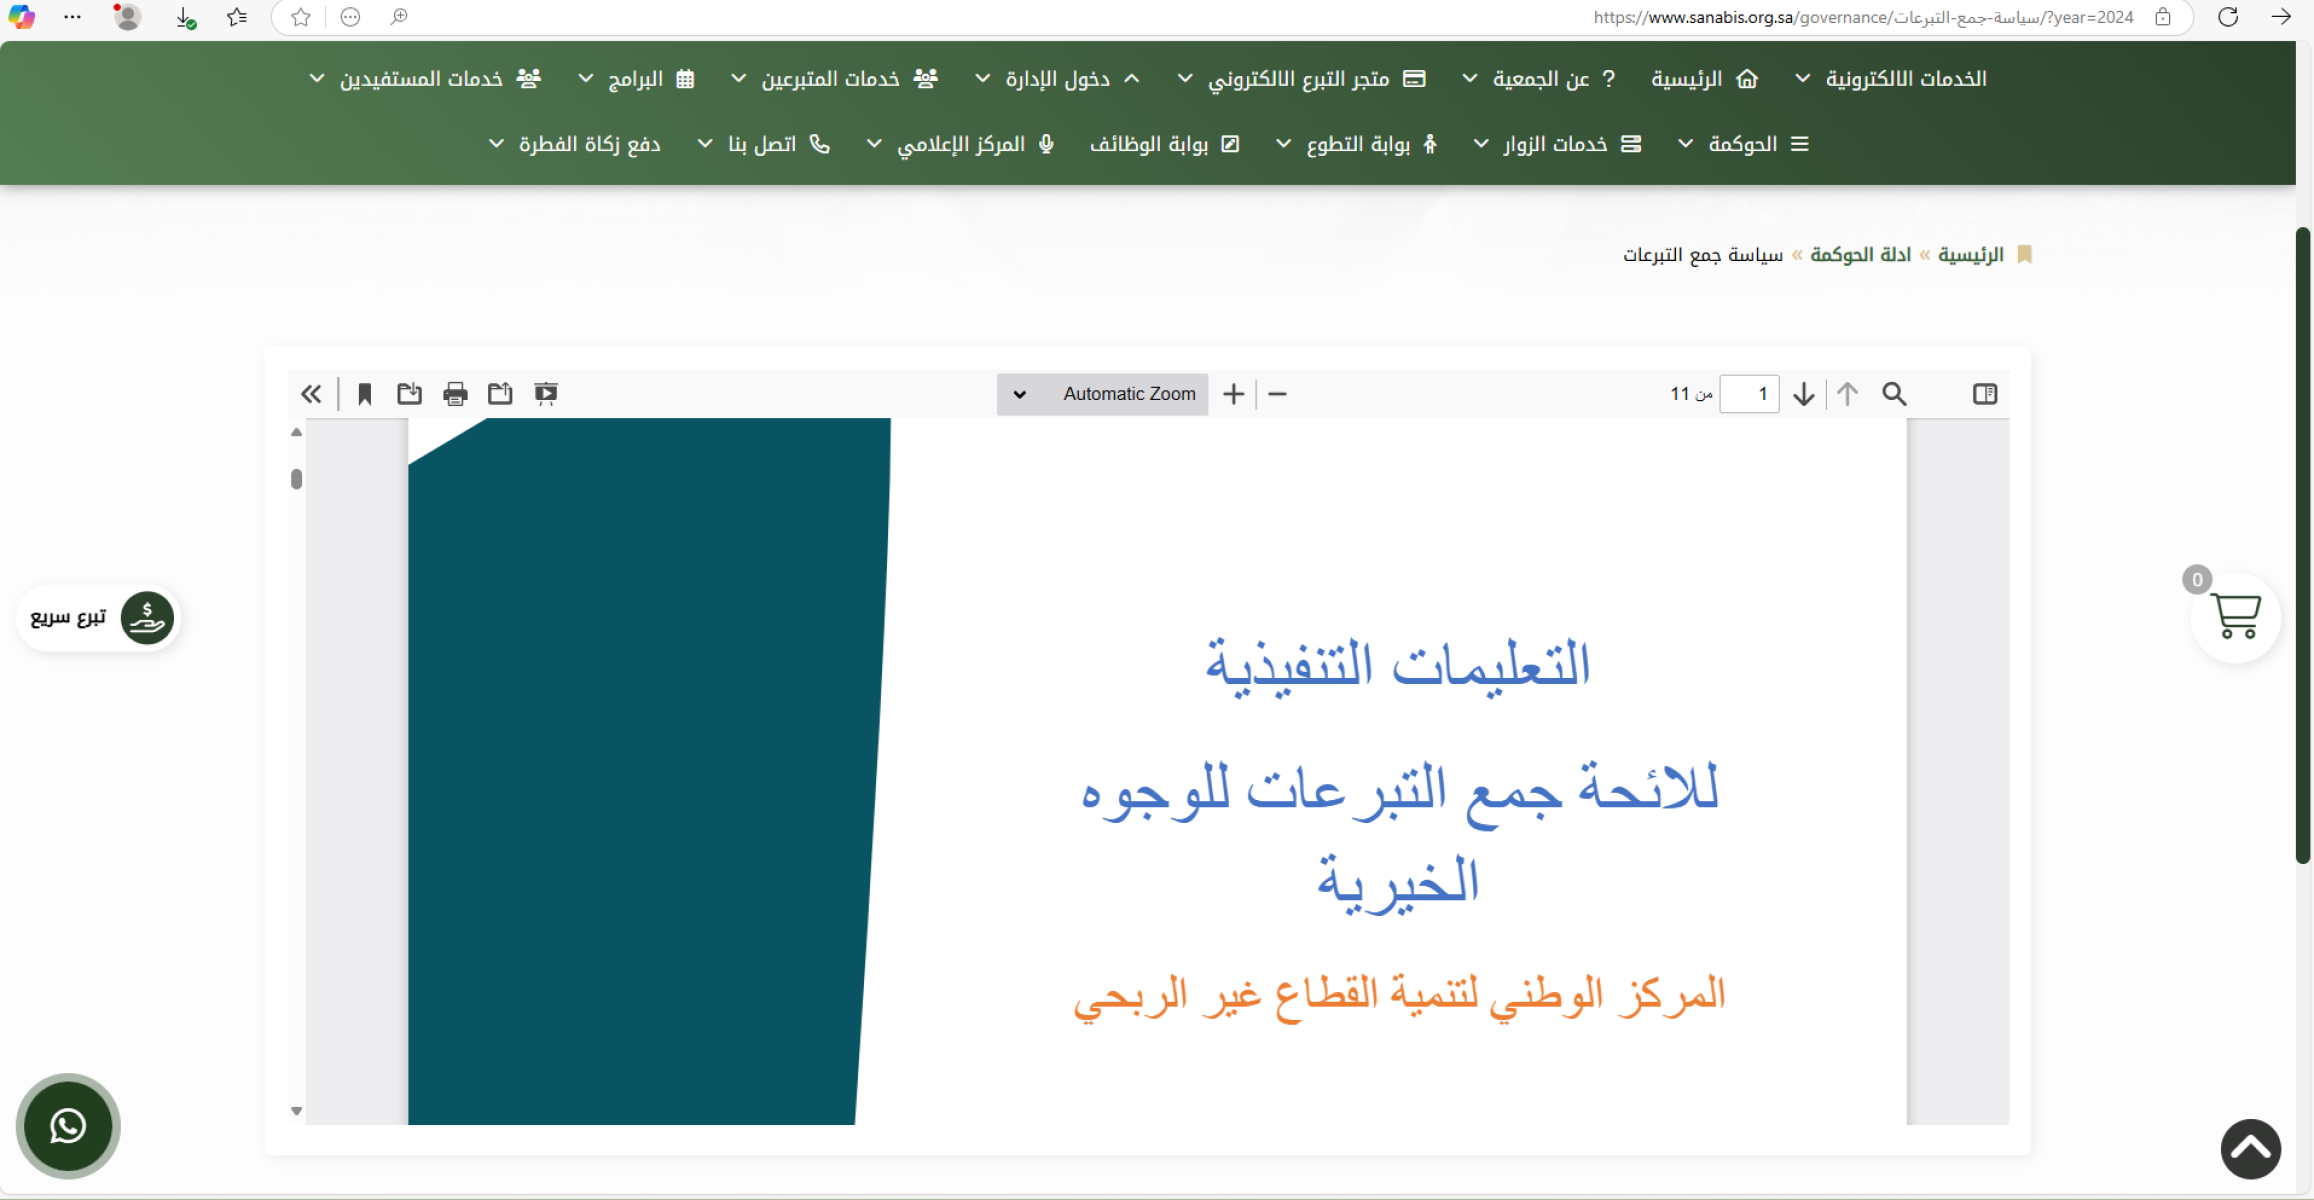Image resolution: width=2314 pixels, height=1200 pixels.
Task: Click the PDF scrollbar up arrow
Action: click(296, 432)
